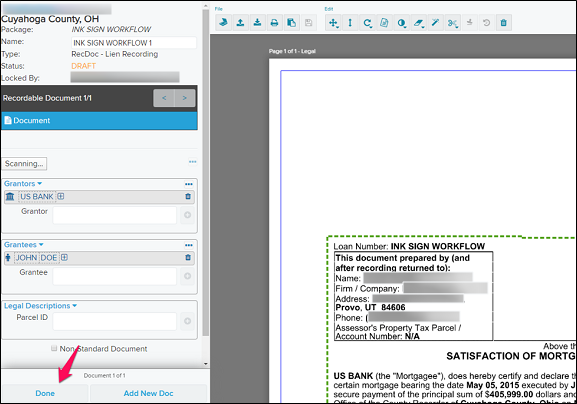Screen dimensions: 577x404
Task: Open the Grantees section more options dots
Action: (189, 245)
